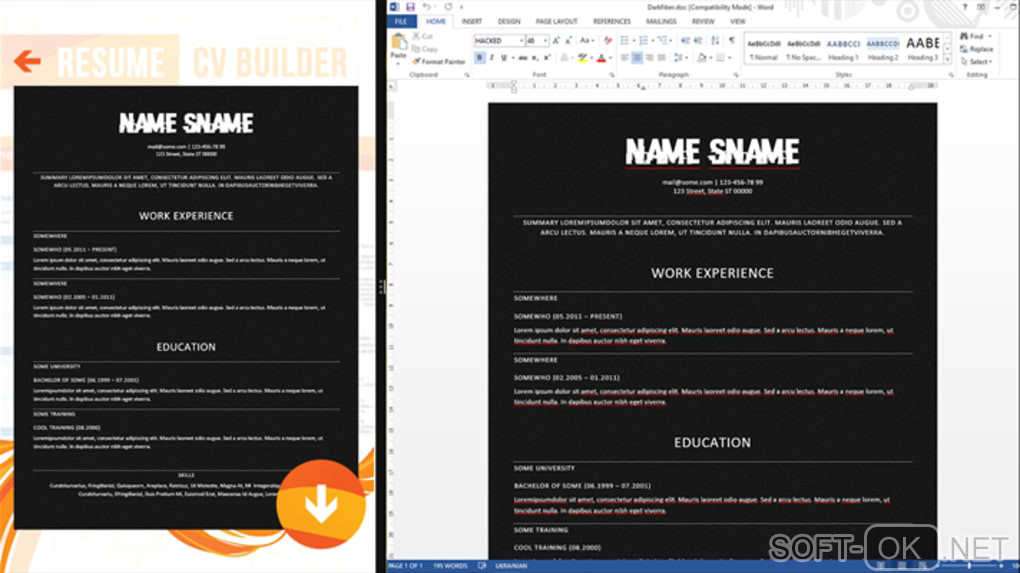Open the font size 48 dropdown
This screenshot has height=573, width=1020.
[x=545, y=40]
